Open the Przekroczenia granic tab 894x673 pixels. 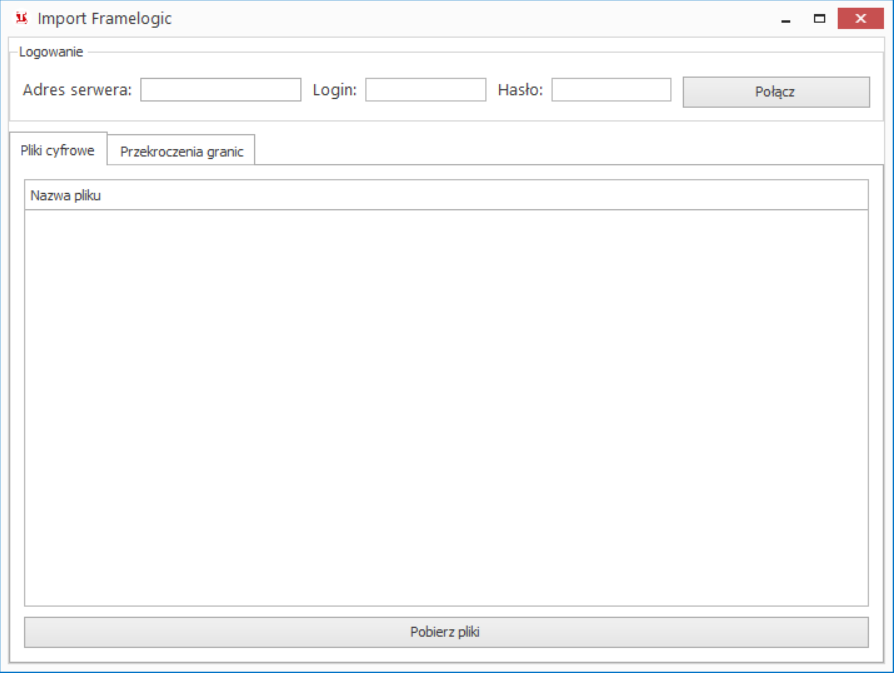coord(181,151)
